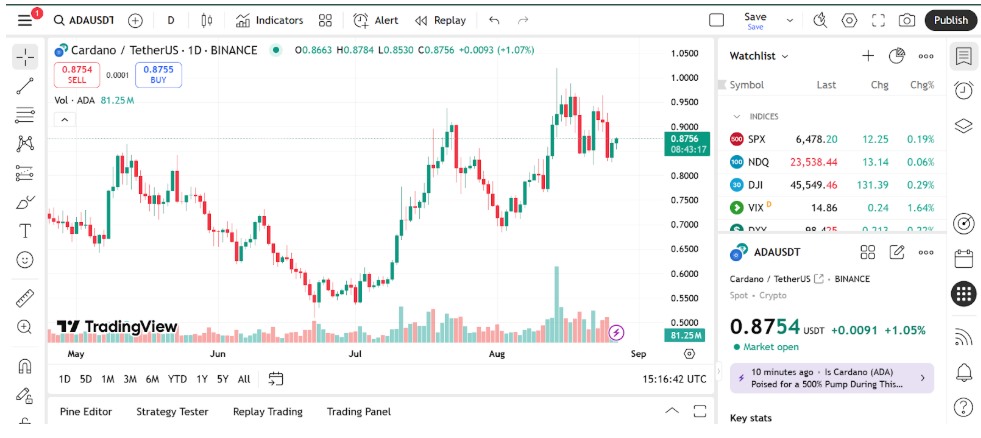Expand the Save layout dropdown arrow

pos(790,21)
